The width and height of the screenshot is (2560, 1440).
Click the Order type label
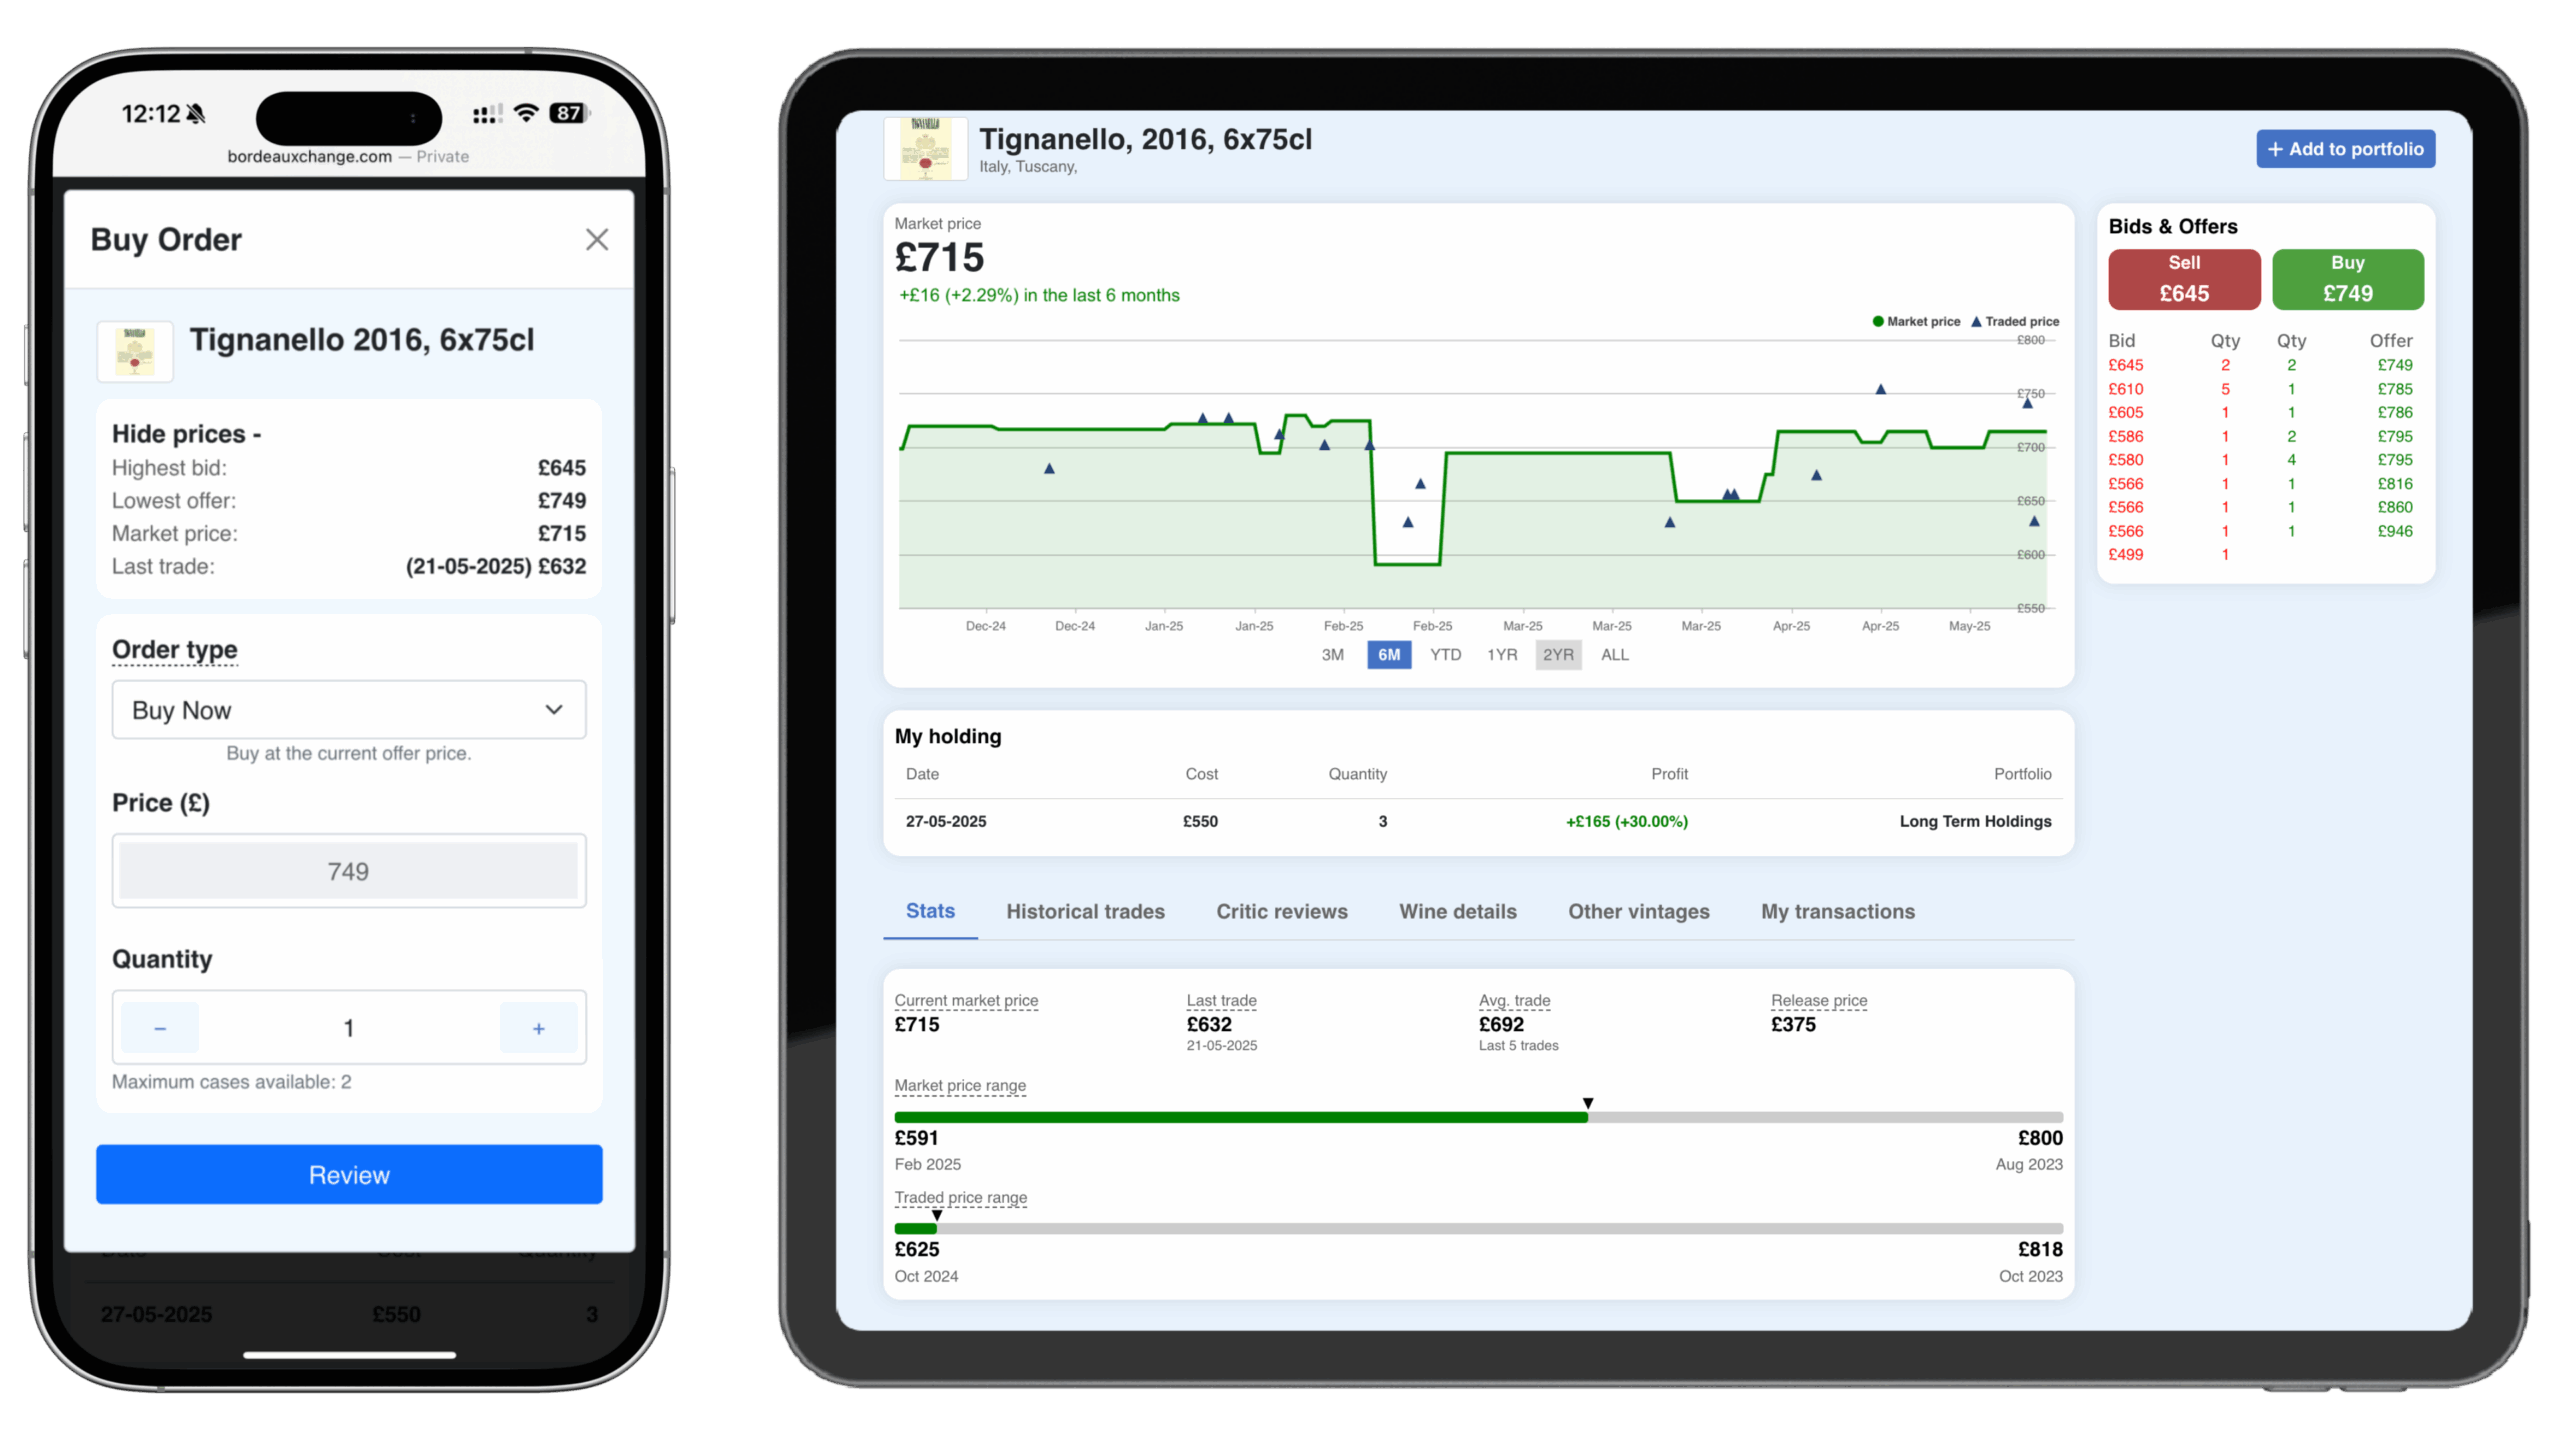(174, 650)
